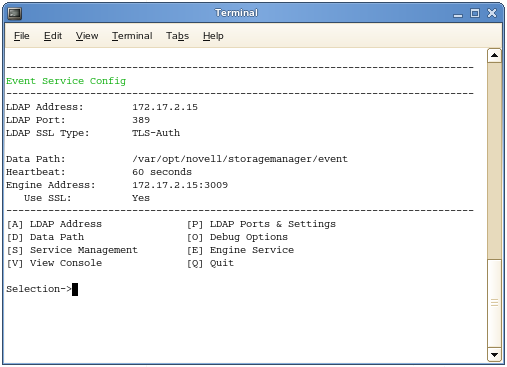The image size is (507, 367).
Task: Click the '[A] LDAP Address' option
Action: click(x=54, y=224)
